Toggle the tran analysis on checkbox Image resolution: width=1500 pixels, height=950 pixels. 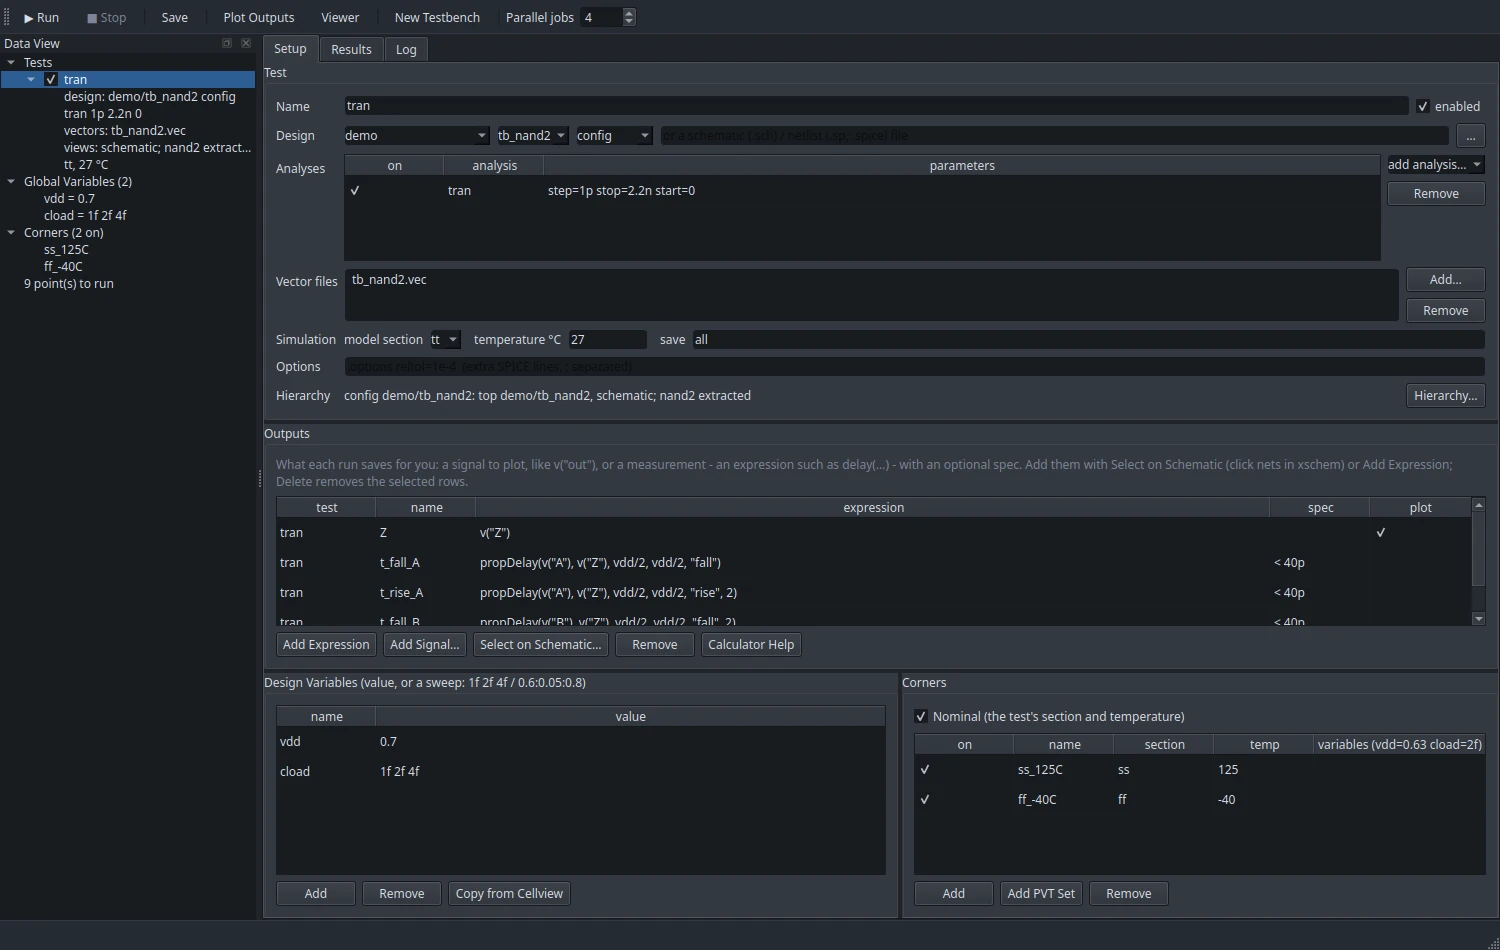pyautogui.click(x=355, y=191)
